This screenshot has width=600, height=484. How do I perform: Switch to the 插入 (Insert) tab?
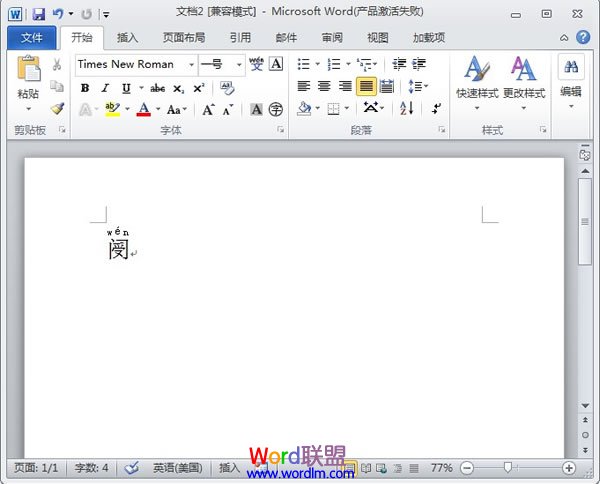[x=128, y=38]
